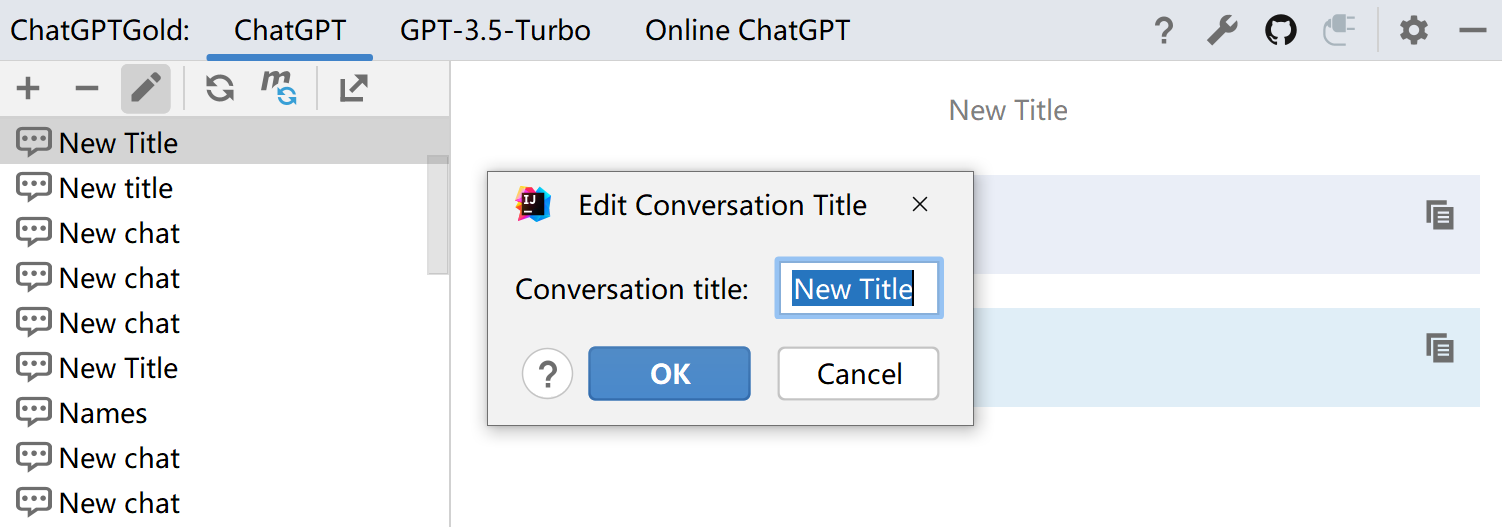Hide tool window with dash icon
The image size is (1502, 527).
point(1472,31)
